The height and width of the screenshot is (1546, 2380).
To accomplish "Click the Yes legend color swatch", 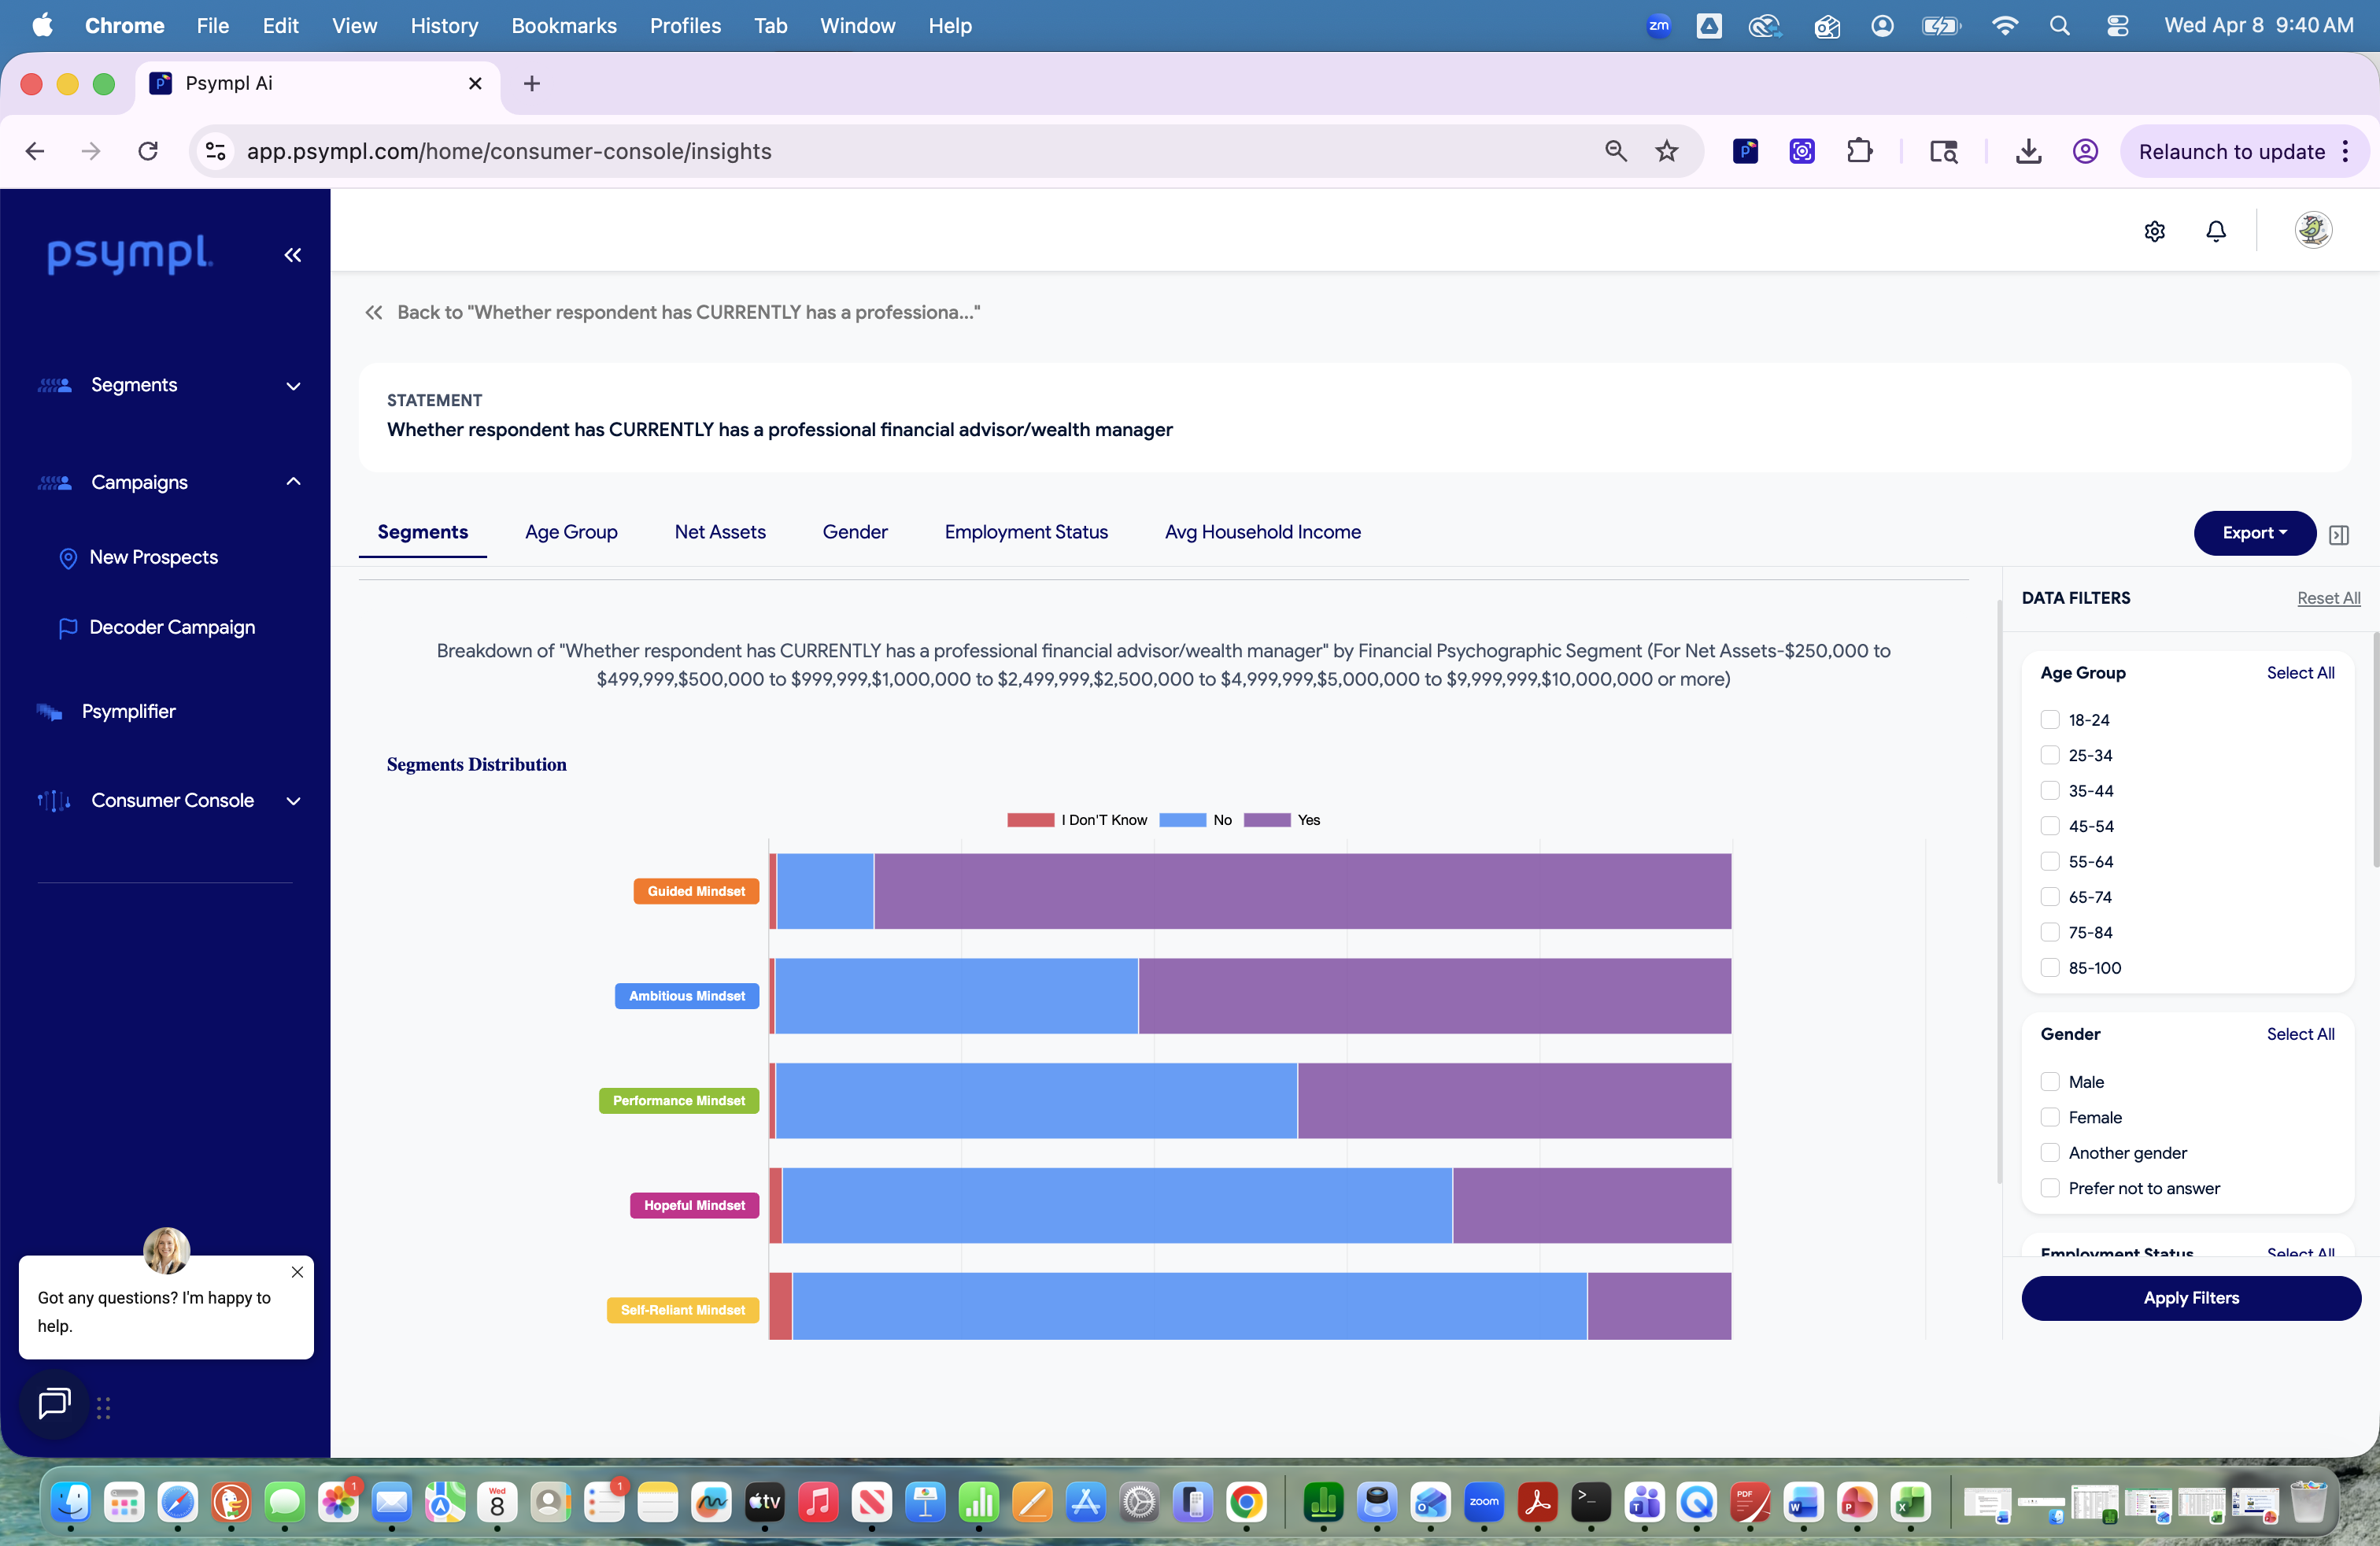I will (1266, 820).
